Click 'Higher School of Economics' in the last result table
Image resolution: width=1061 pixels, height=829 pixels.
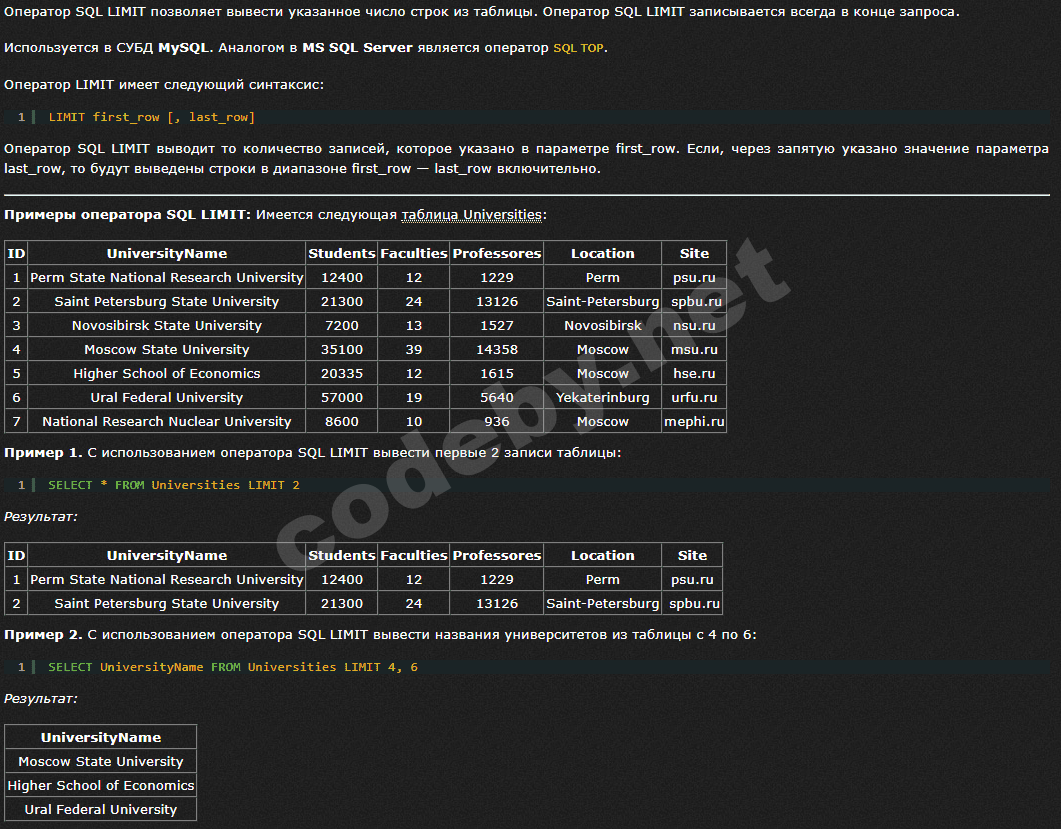(101, 786)
